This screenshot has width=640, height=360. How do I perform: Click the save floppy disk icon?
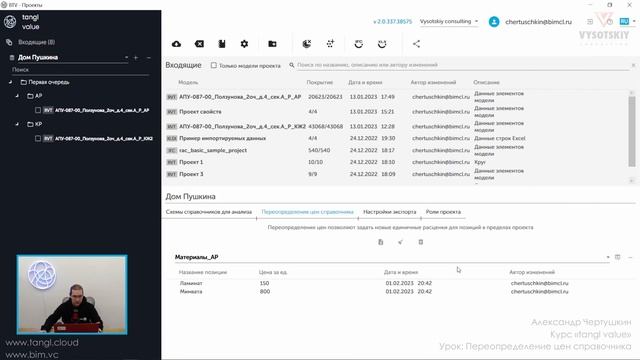[222, 44]
